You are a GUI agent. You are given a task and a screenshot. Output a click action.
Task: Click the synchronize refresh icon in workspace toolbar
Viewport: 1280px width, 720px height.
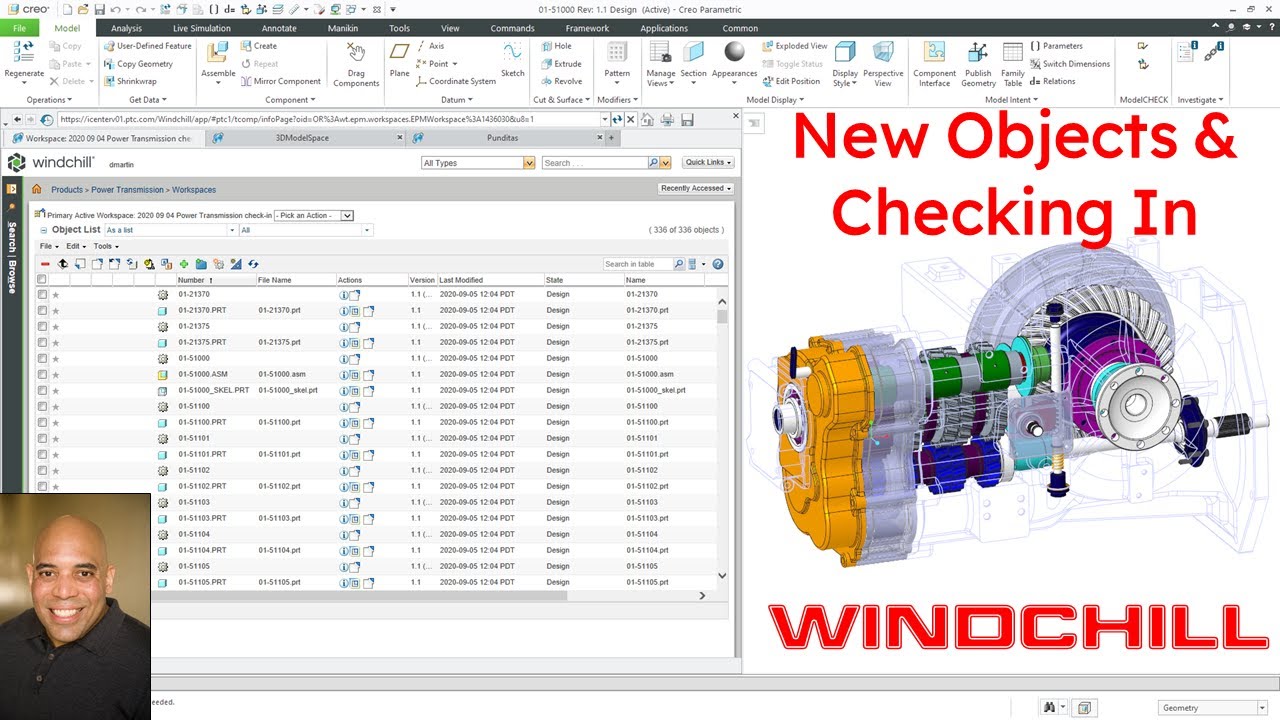tap(253, 264)
